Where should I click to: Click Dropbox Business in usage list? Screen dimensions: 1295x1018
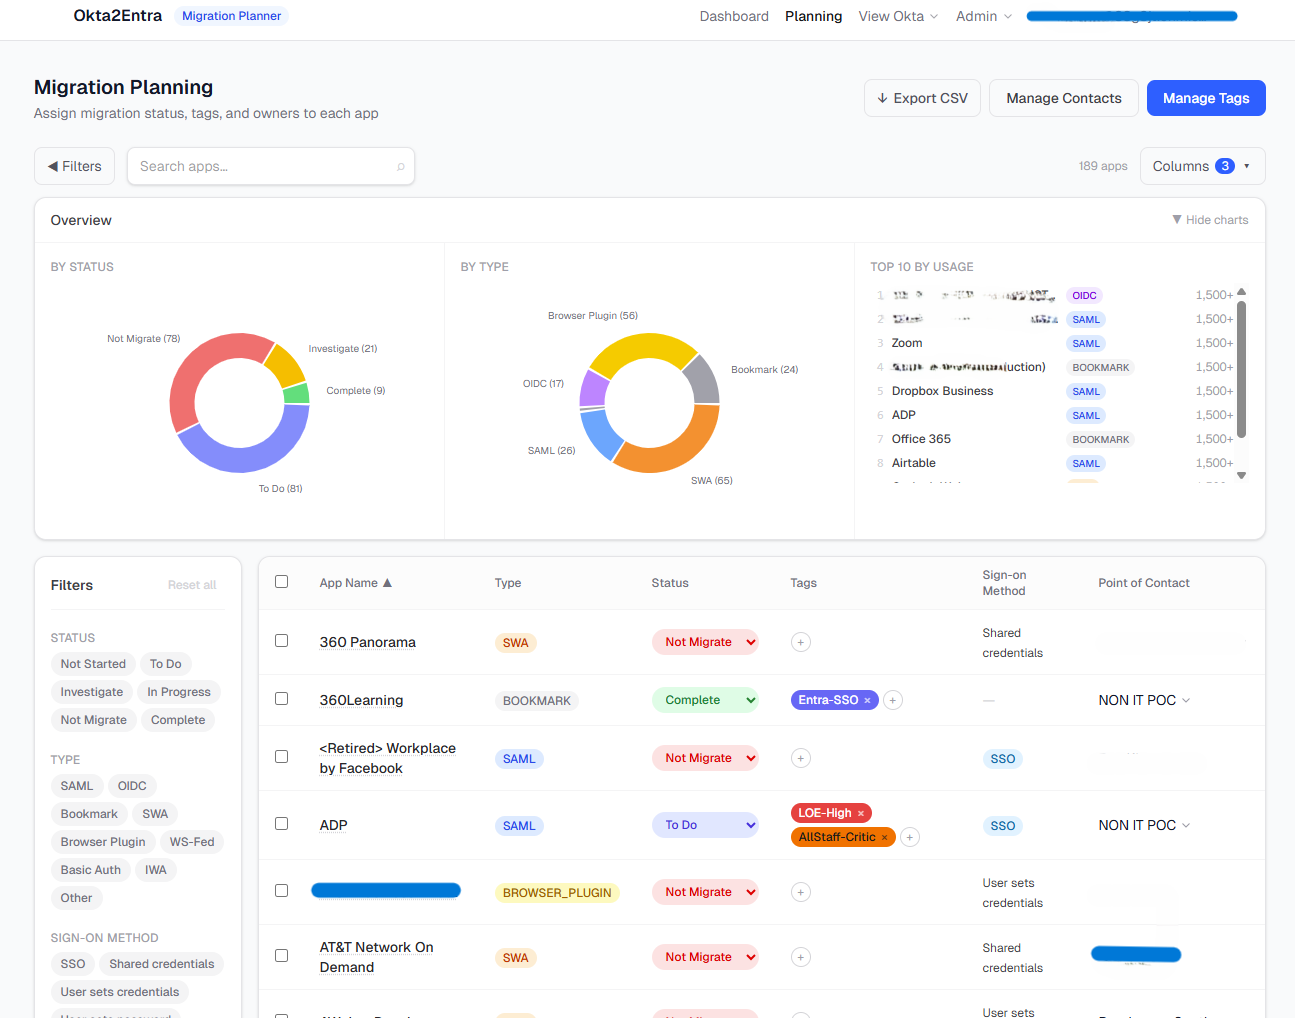pyautogui.click(x=943, y=391)
